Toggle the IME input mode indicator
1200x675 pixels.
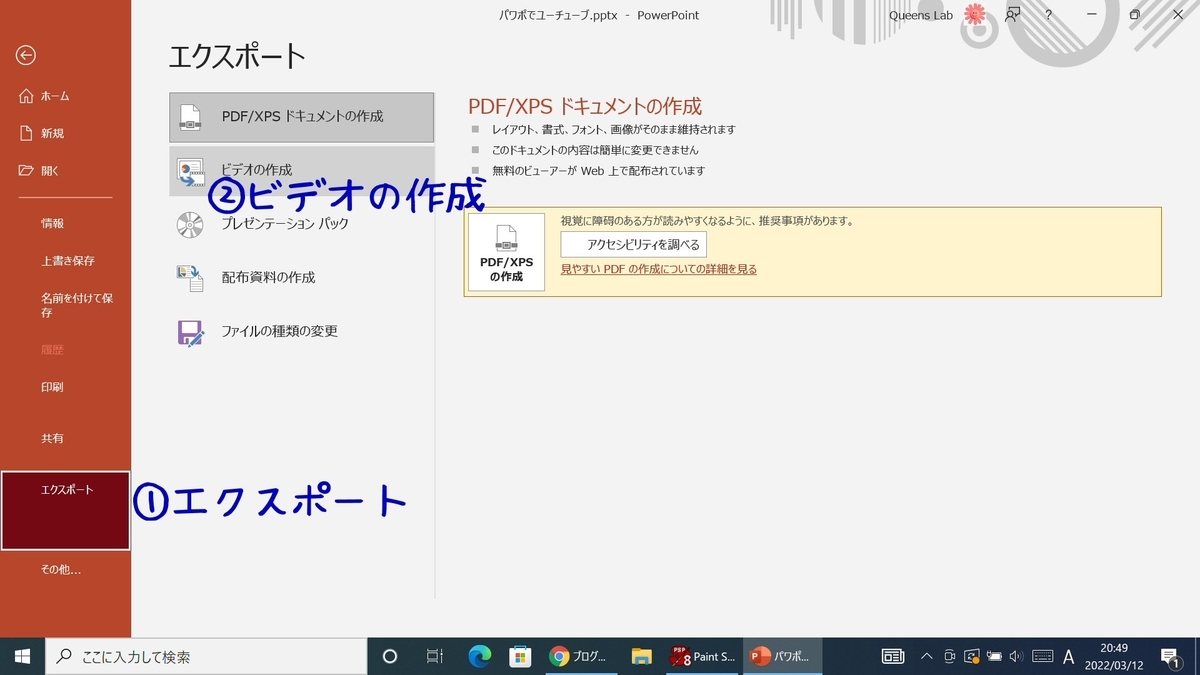[x=1068, y=657]
